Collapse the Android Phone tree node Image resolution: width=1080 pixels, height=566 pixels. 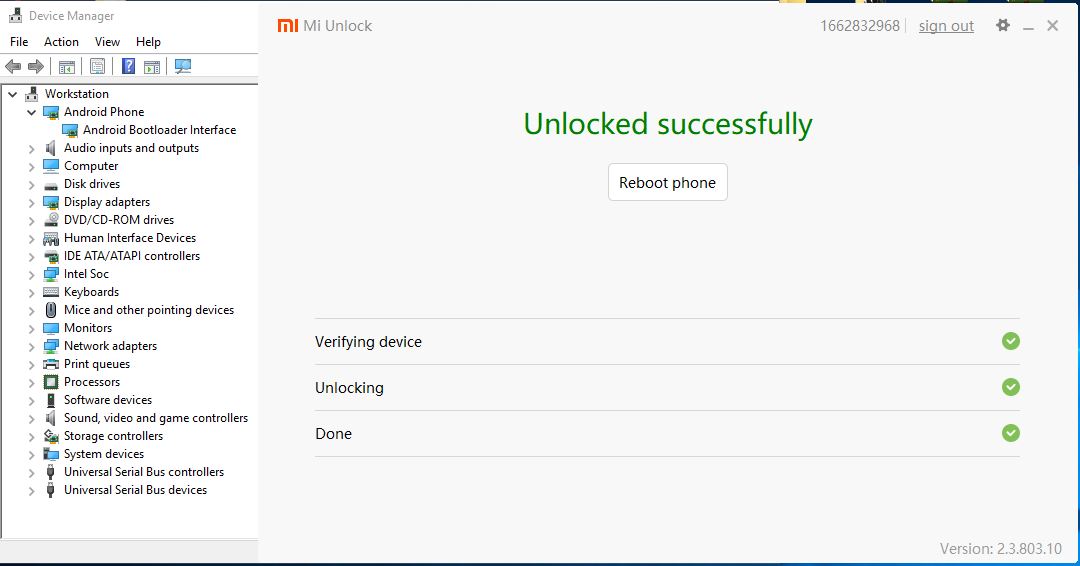(32, 112)
